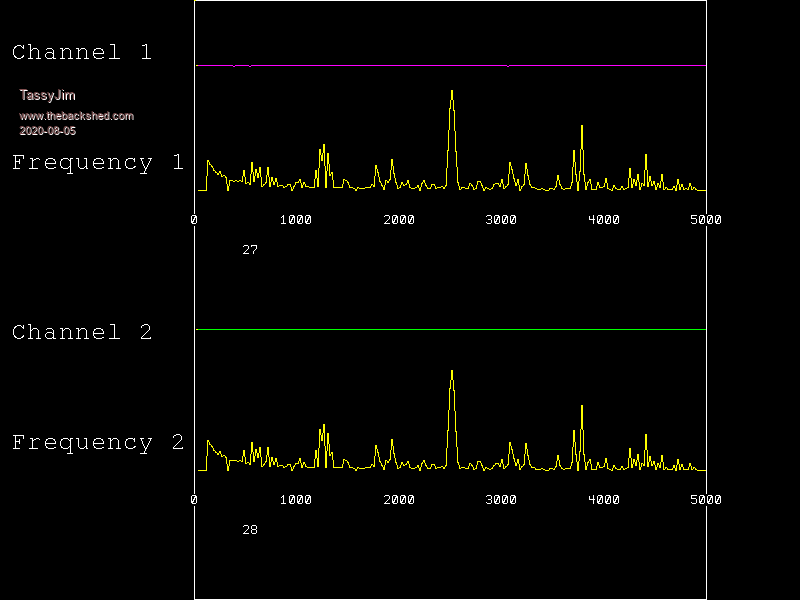The width and height of the screenshot is (800, 600).
Task: Click the value 28 below Frequency 2 chart
Action: click(x=250, y=530)
